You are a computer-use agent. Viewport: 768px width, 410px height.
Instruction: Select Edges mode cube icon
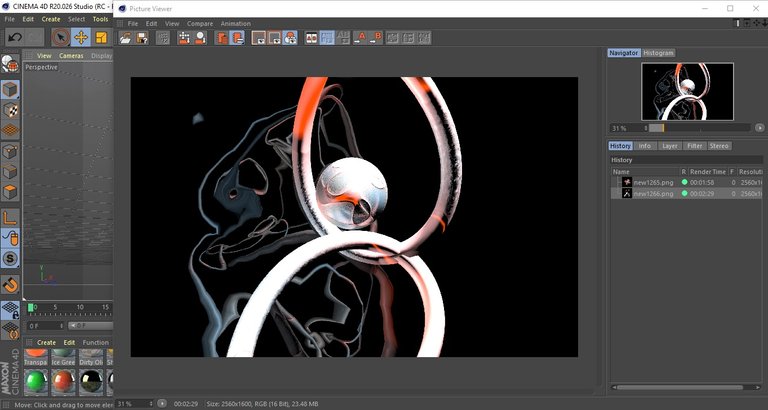(10, 172)
